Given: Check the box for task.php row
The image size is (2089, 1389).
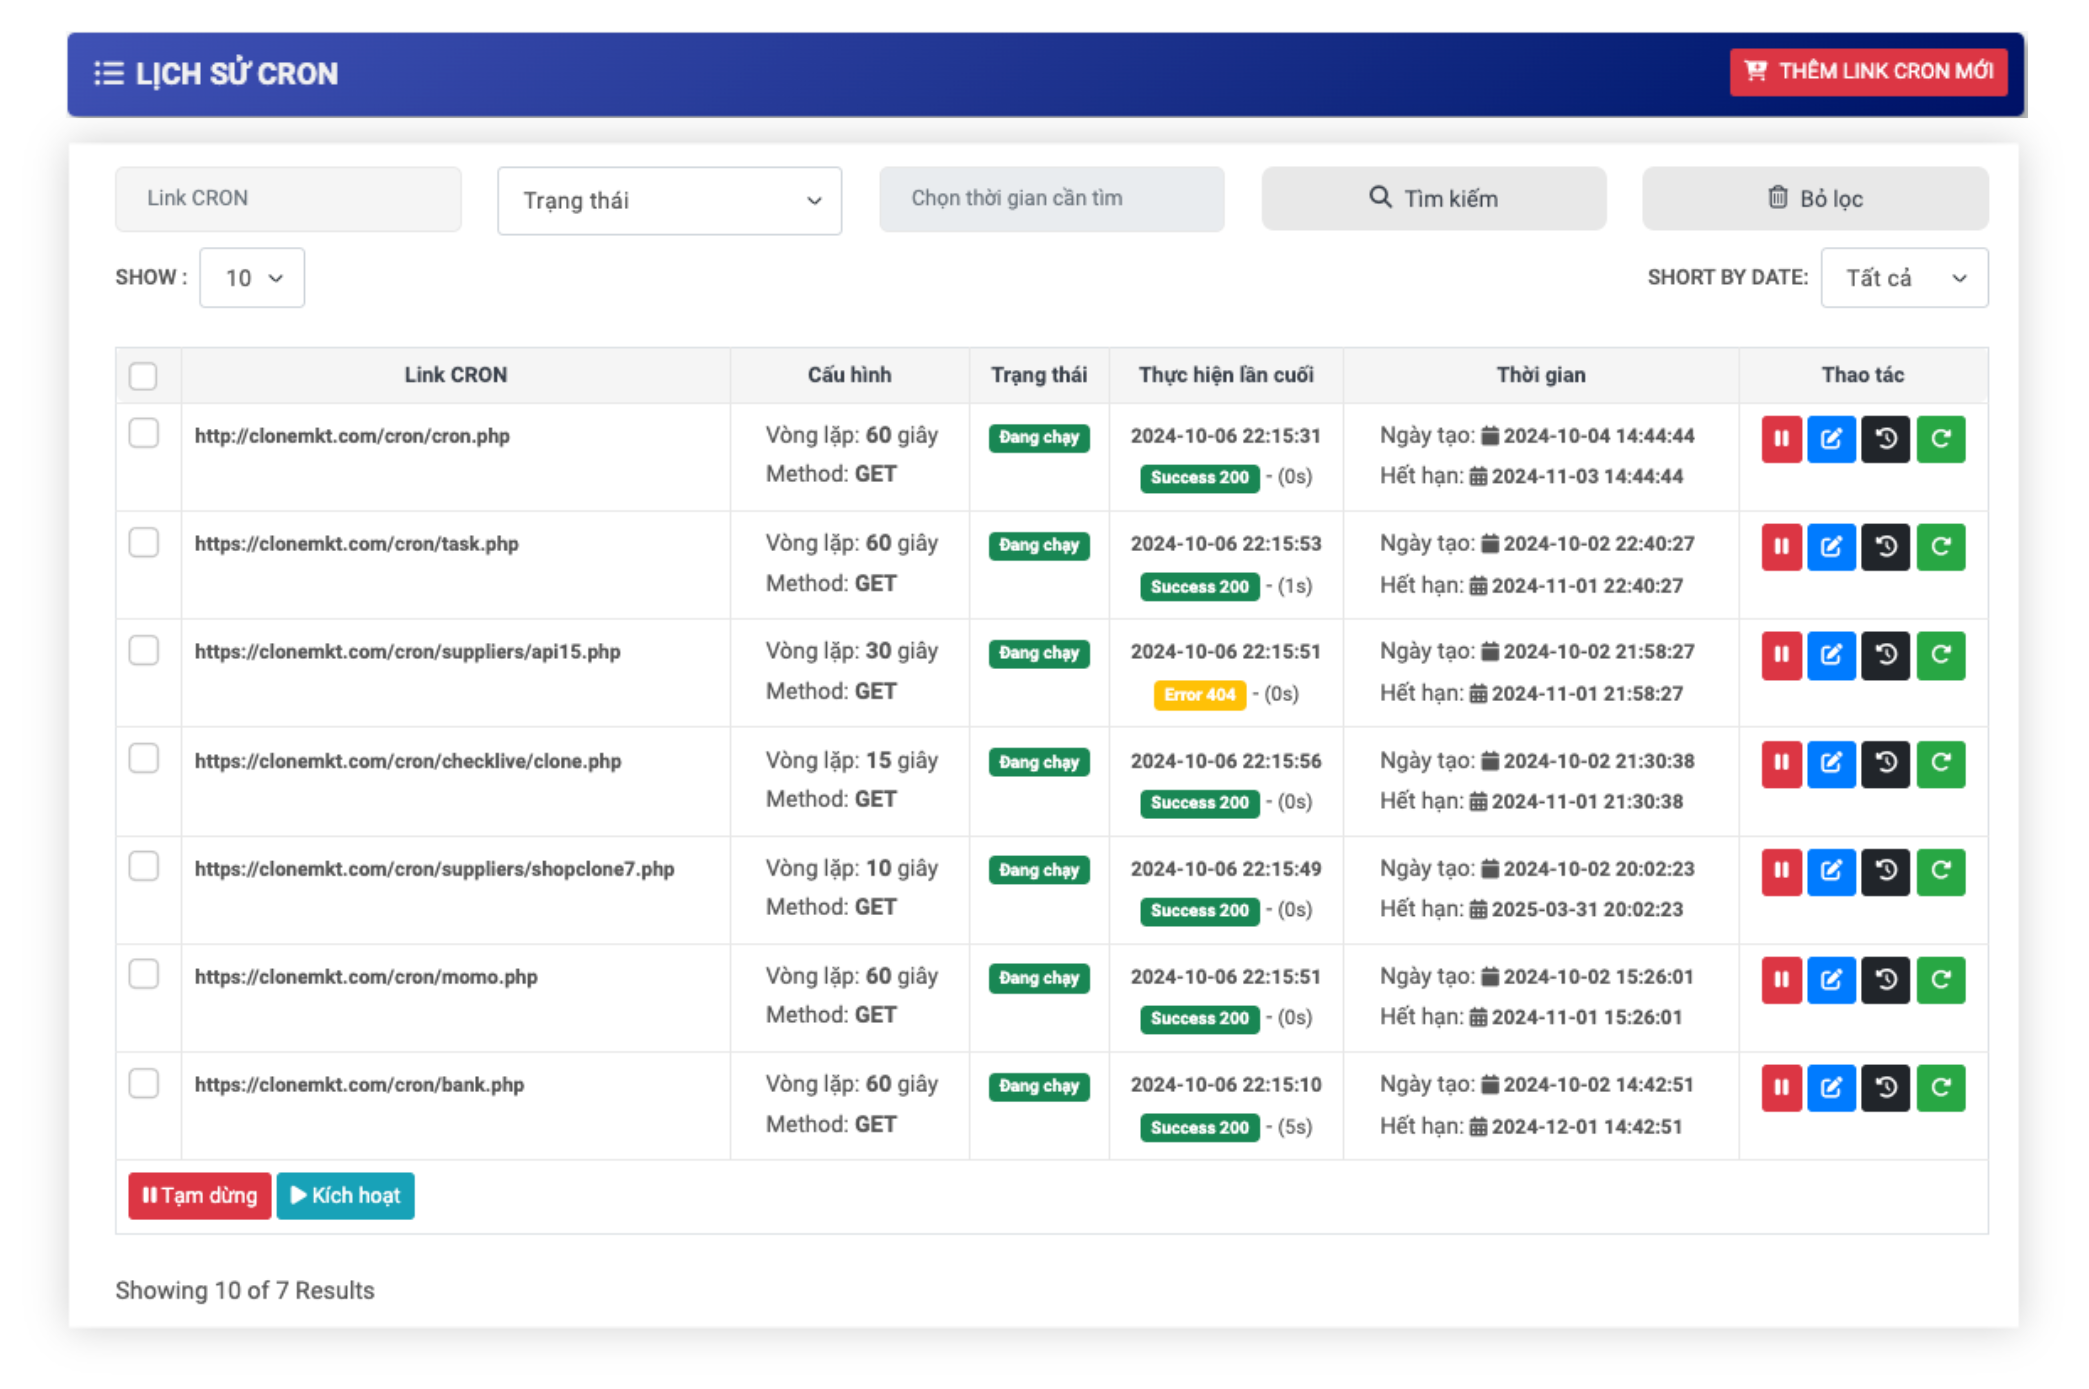Looking at the screenshot, I should pyautogui.click(x=143, y=543).
